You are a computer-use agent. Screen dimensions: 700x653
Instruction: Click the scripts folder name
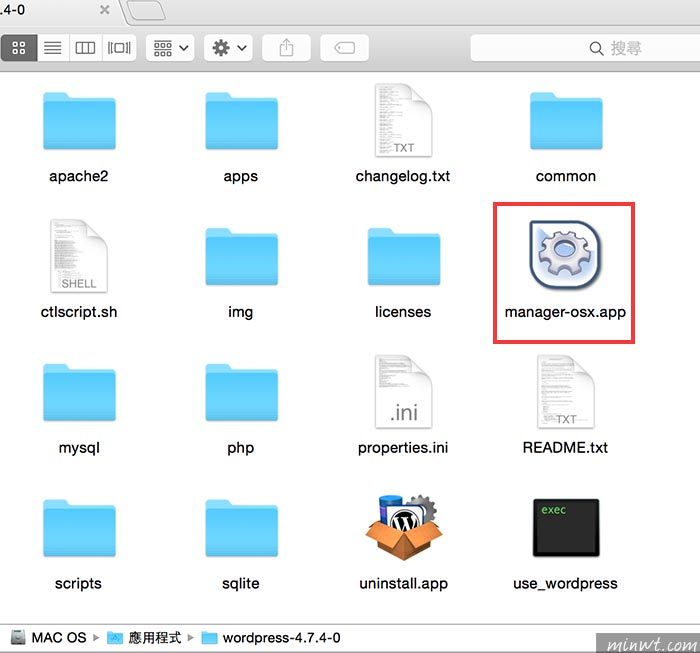tap(79, 584)
